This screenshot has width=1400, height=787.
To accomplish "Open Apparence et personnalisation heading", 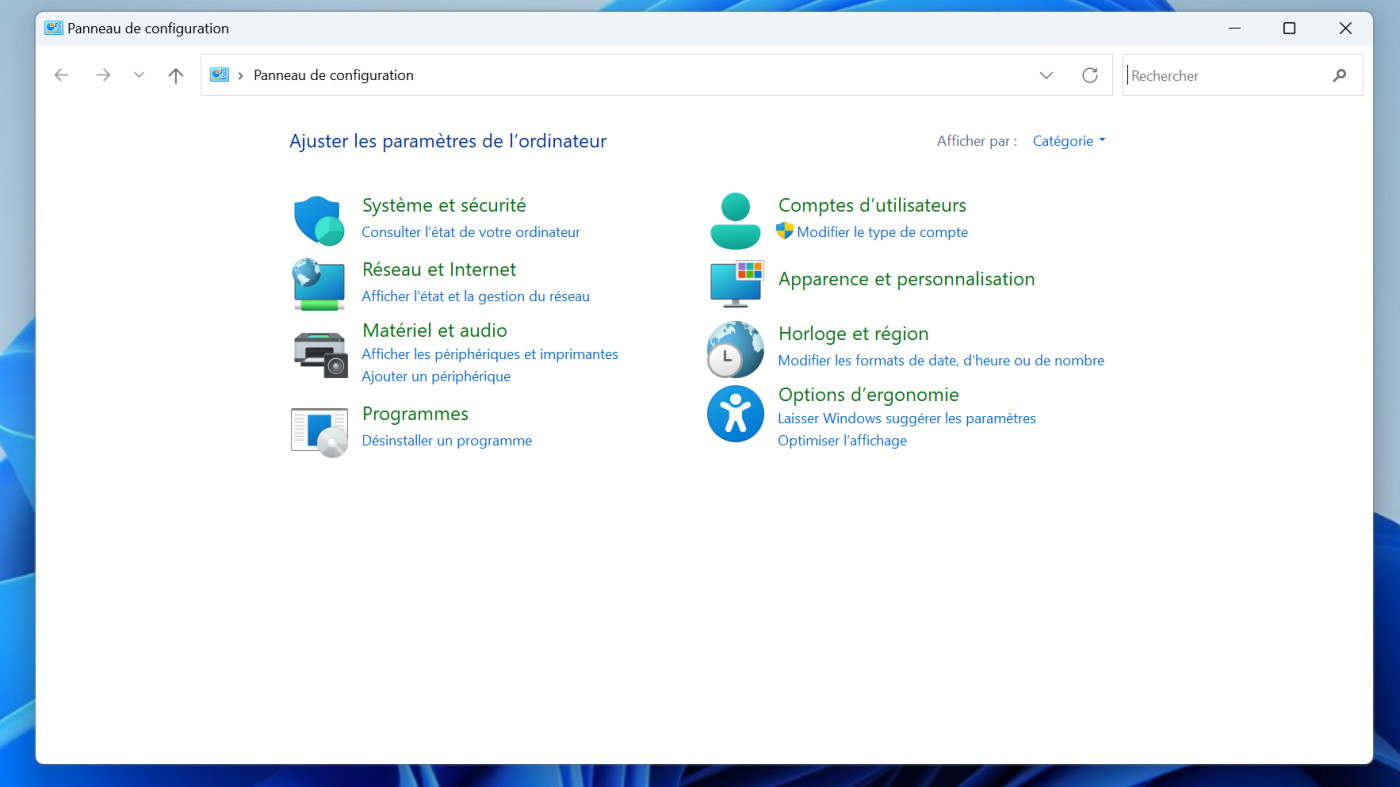I will [907, 279].
